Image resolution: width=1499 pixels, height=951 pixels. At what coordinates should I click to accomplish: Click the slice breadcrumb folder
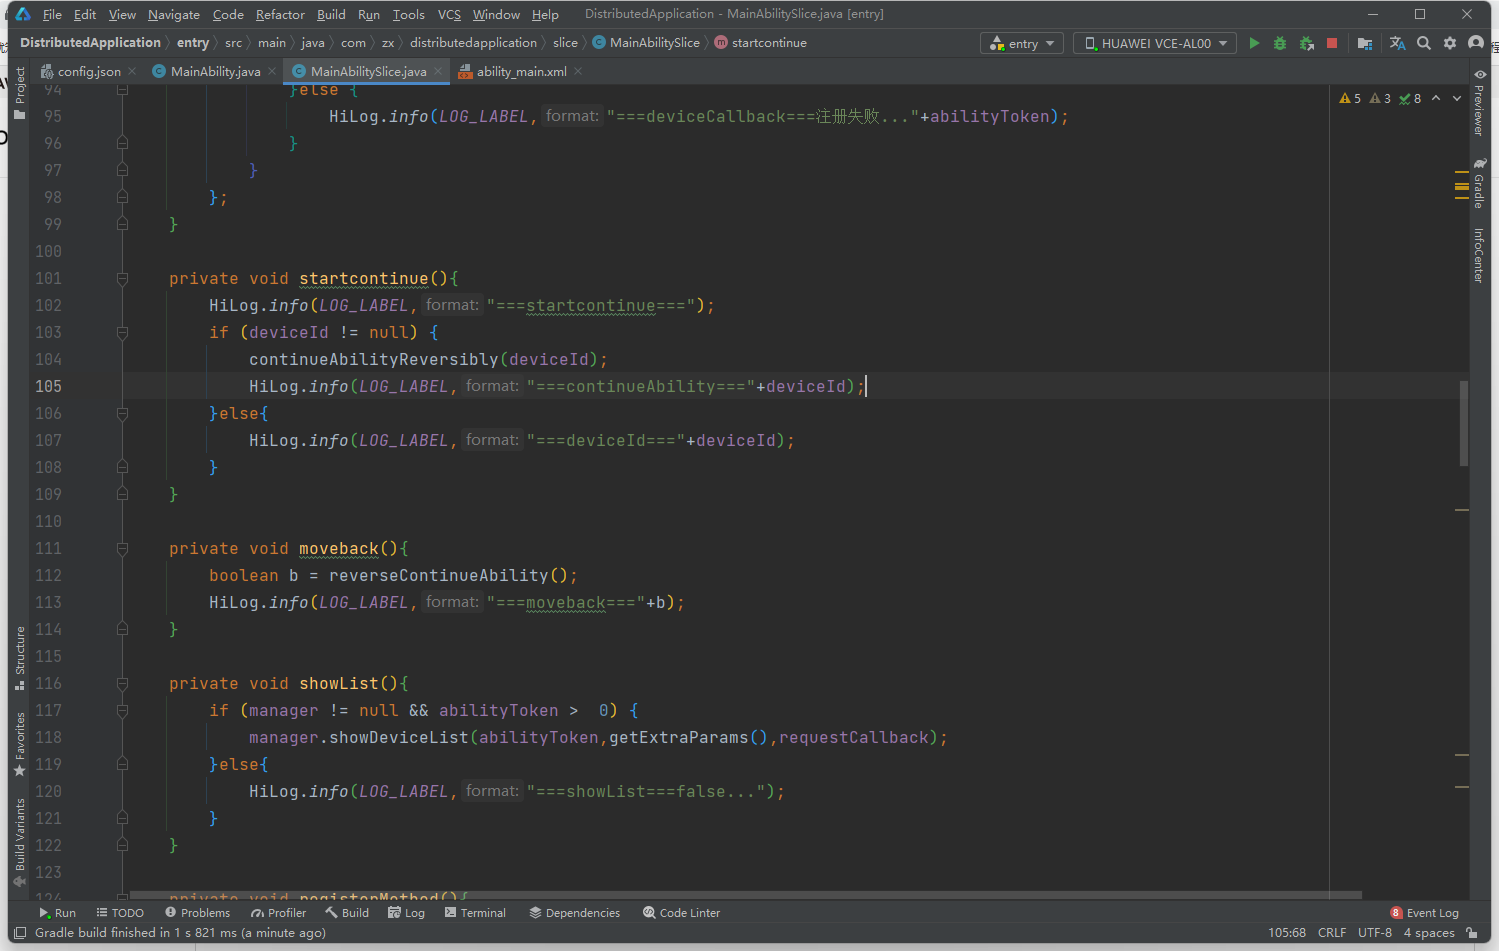click(565, 43)
